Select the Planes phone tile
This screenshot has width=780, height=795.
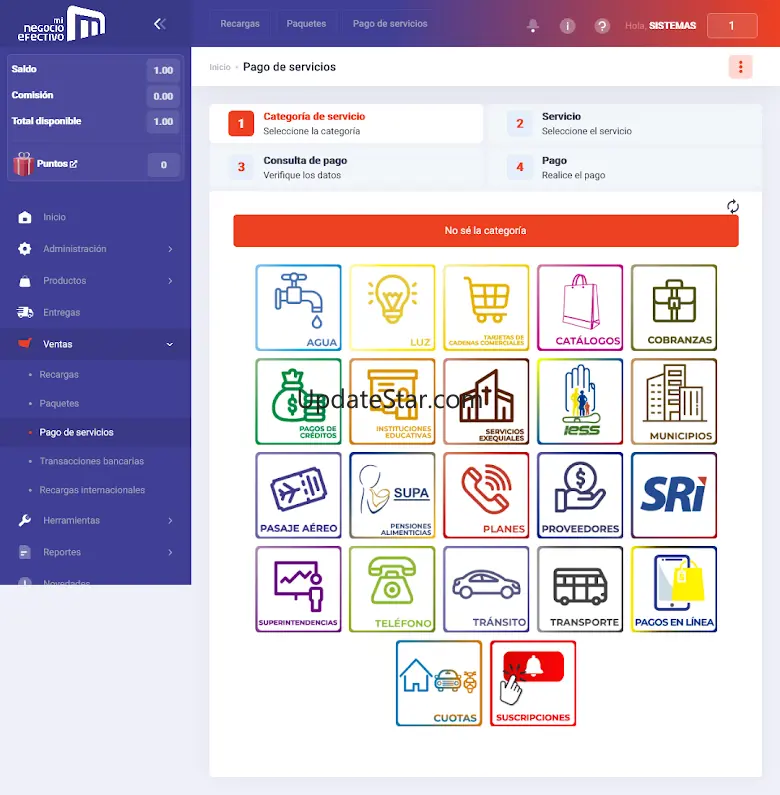point(486,495)
